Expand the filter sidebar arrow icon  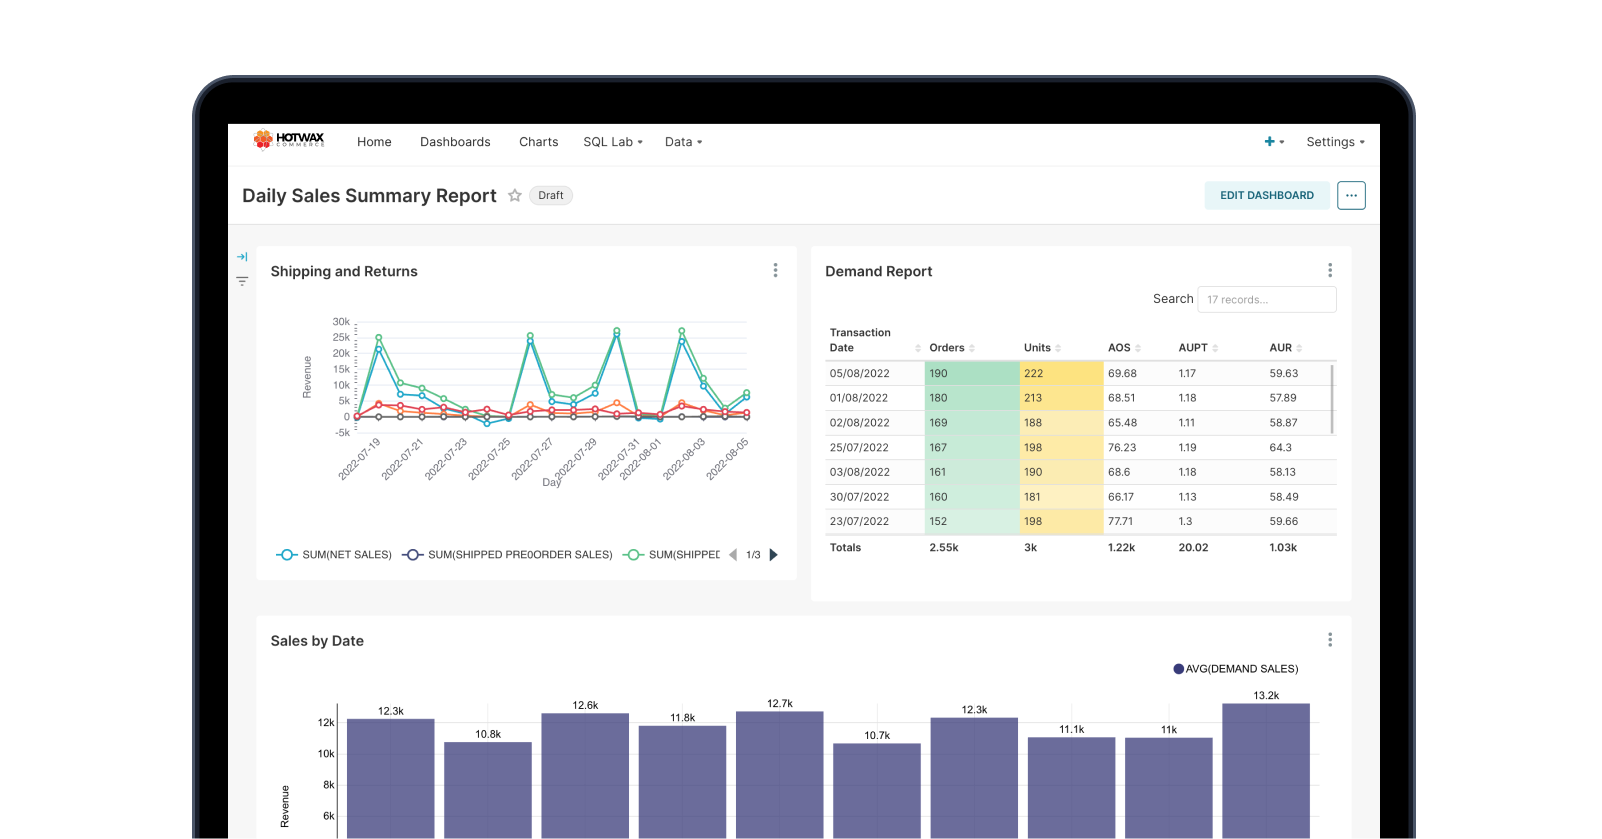pos(242,257)
